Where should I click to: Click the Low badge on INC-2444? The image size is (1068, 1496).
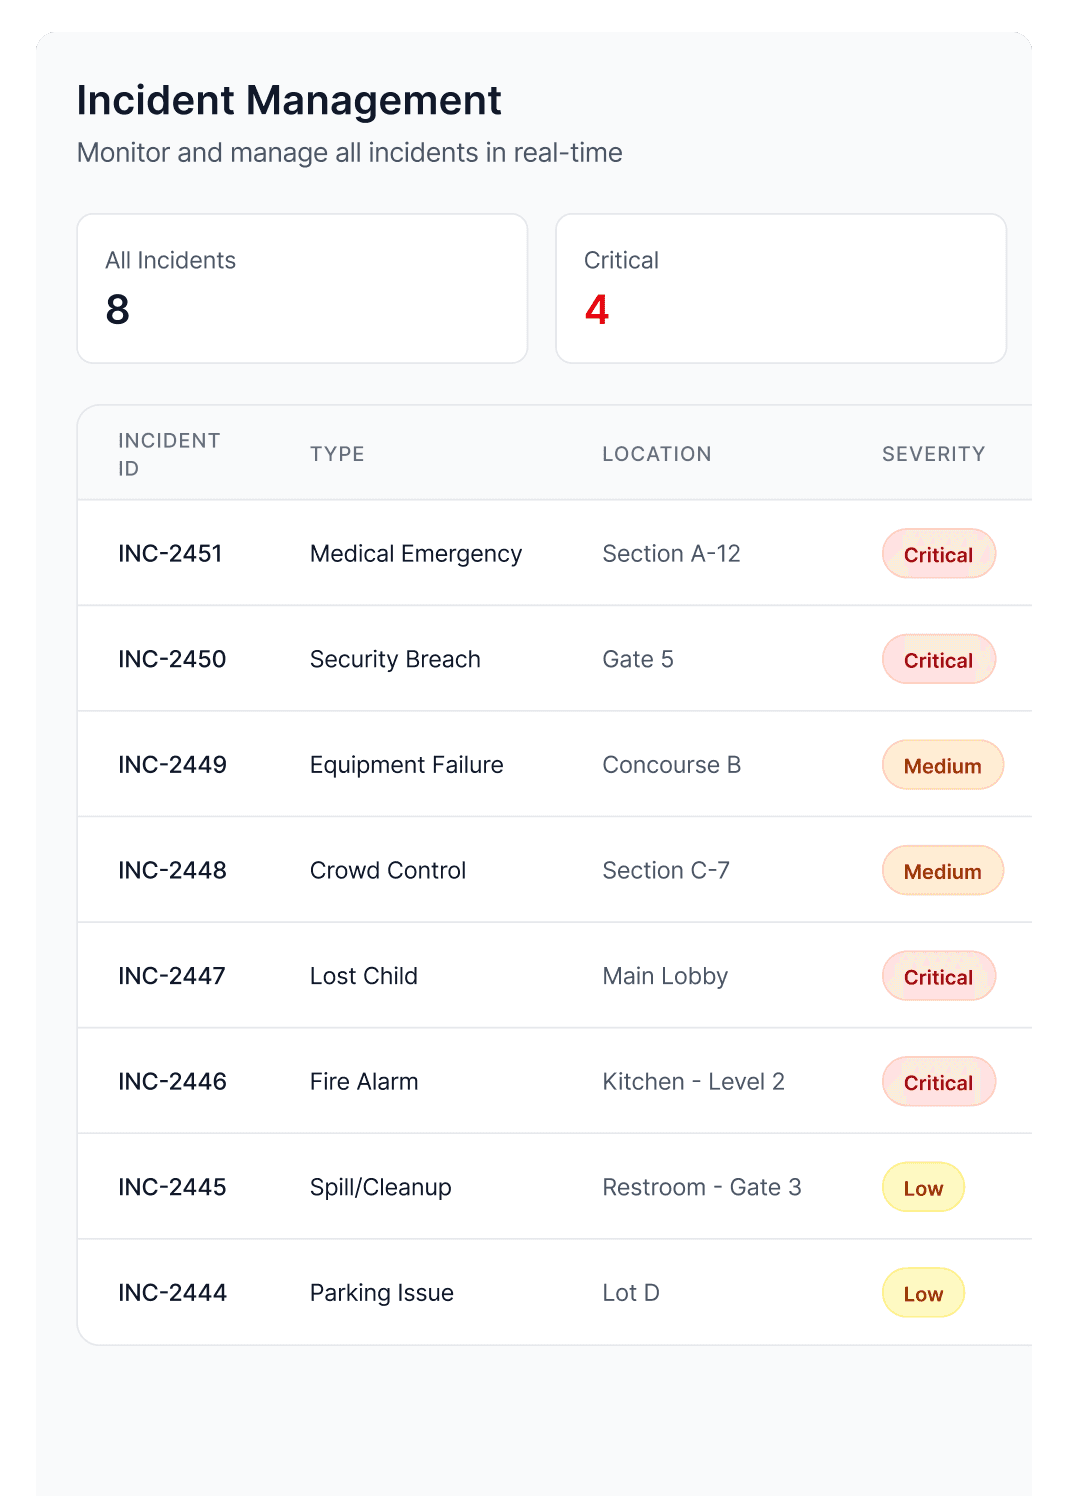click(922, 1292)
